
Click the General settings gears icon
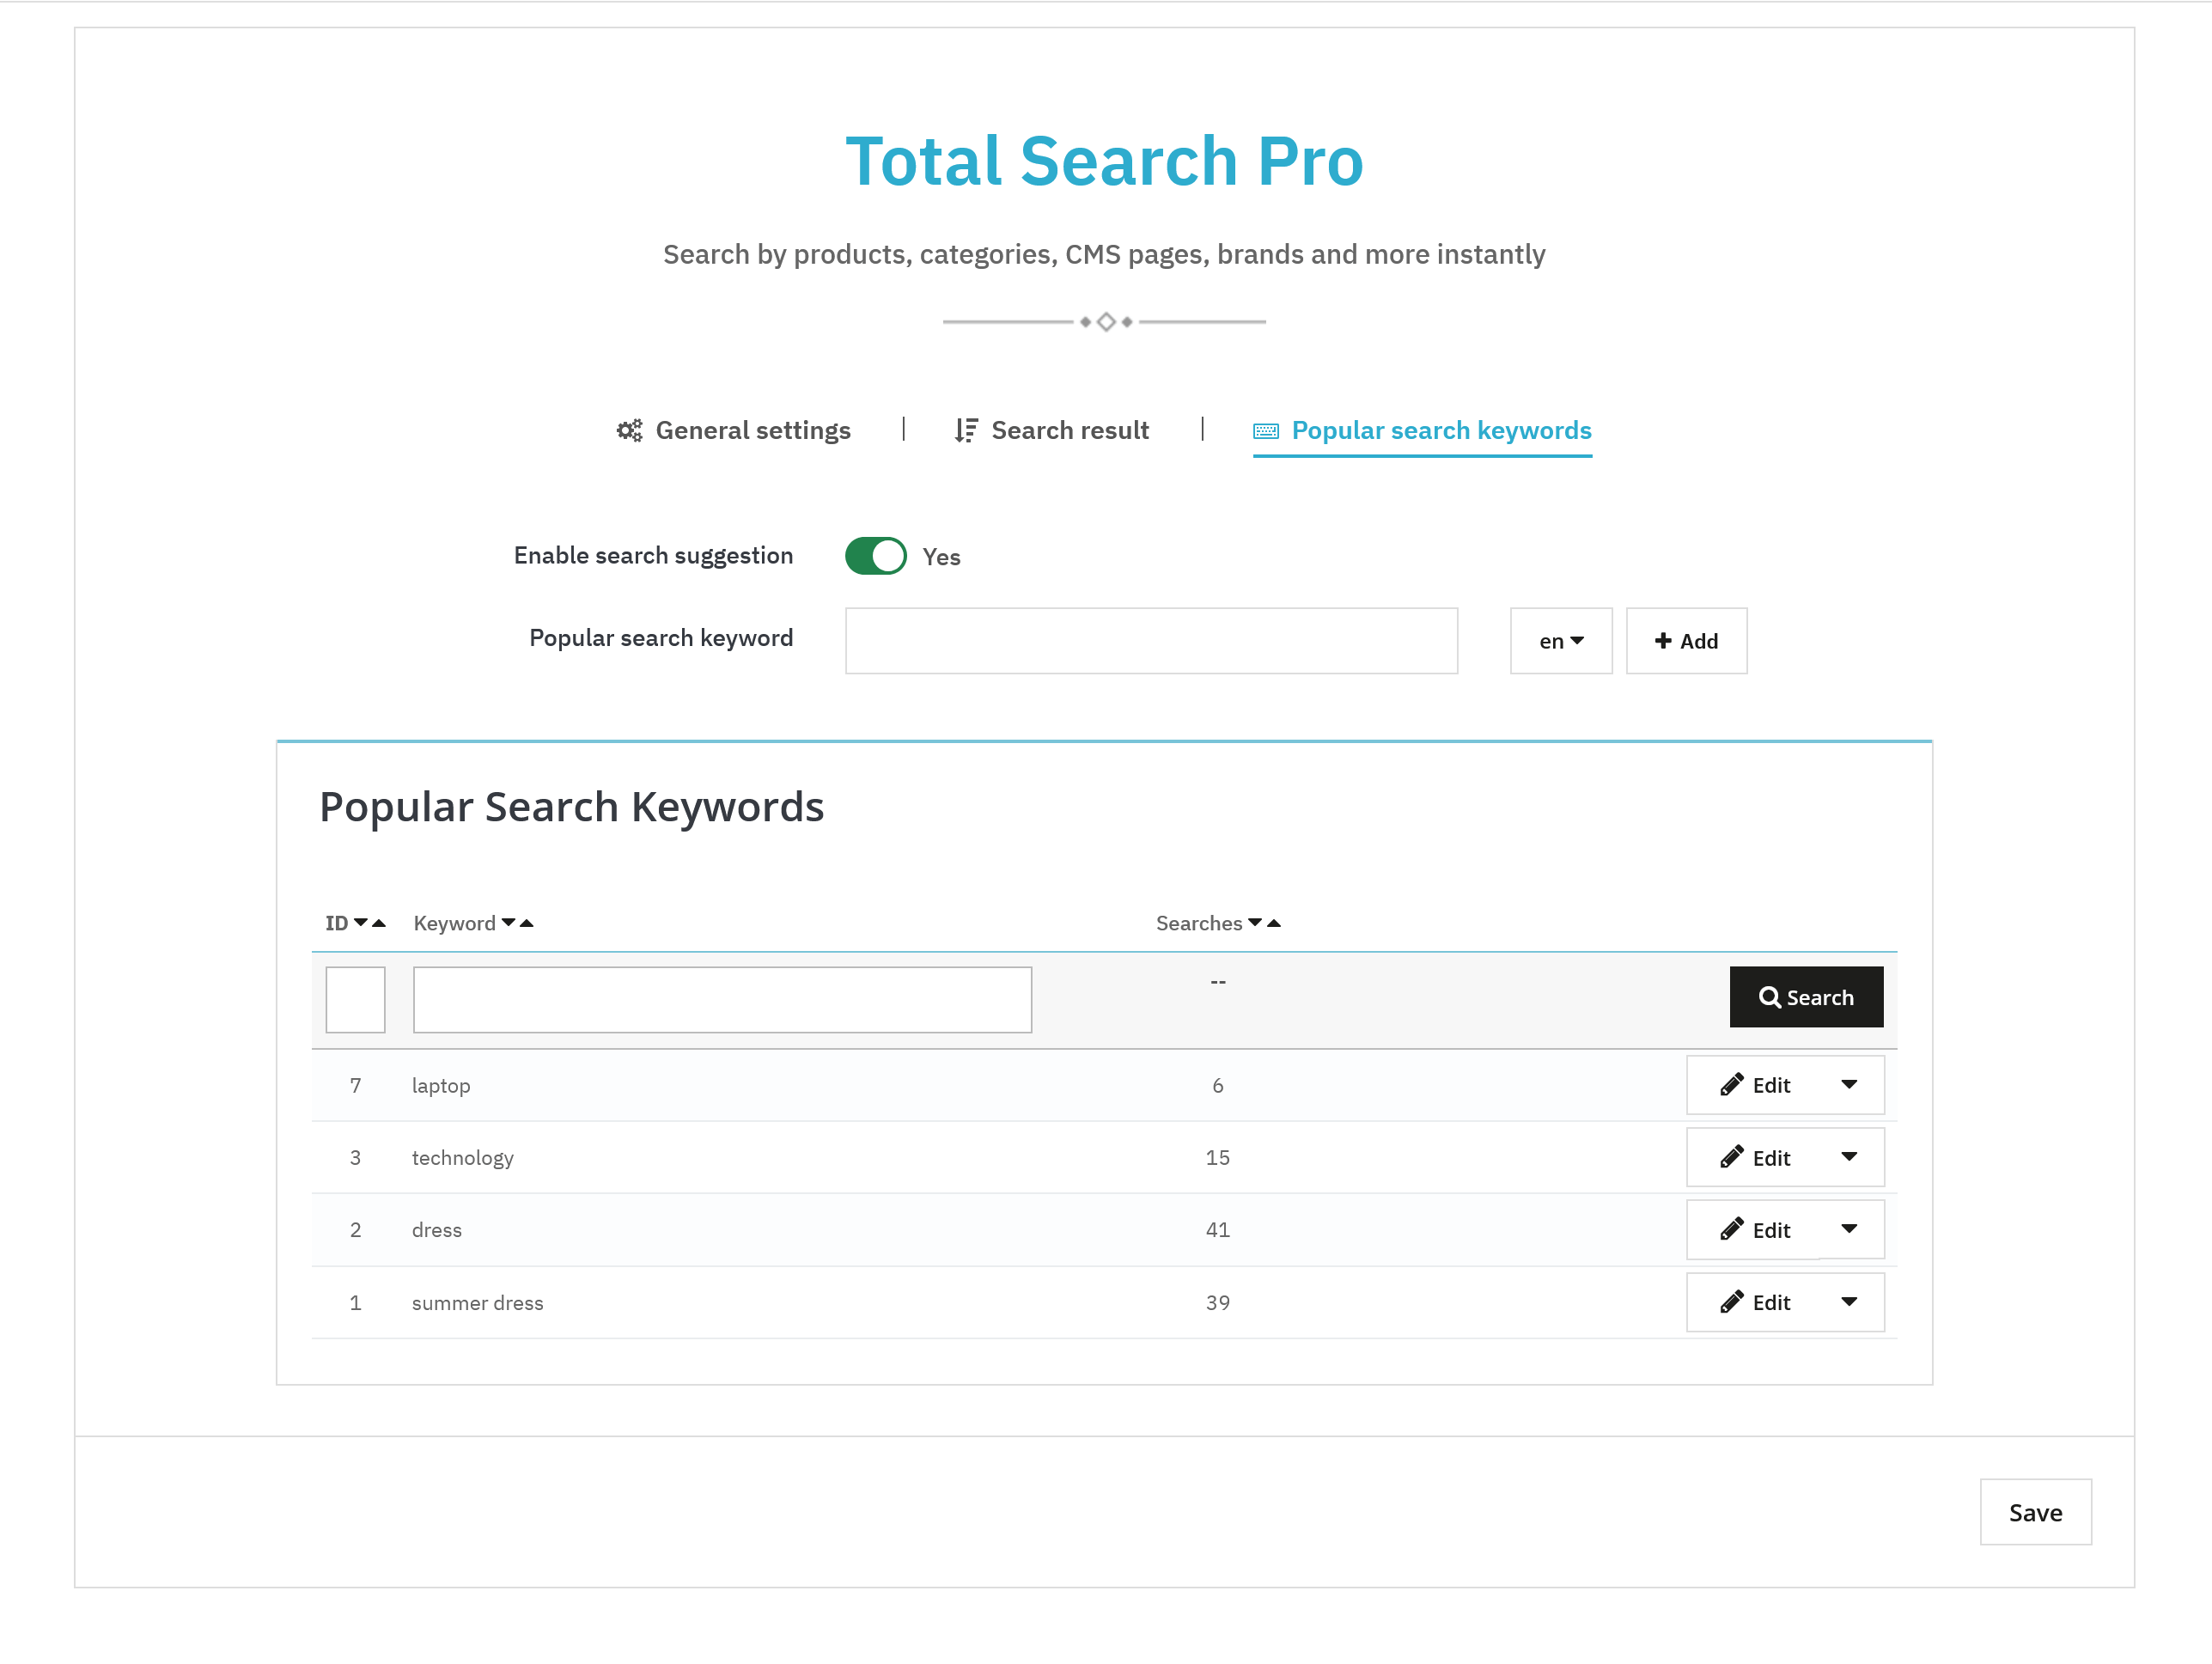629,430
